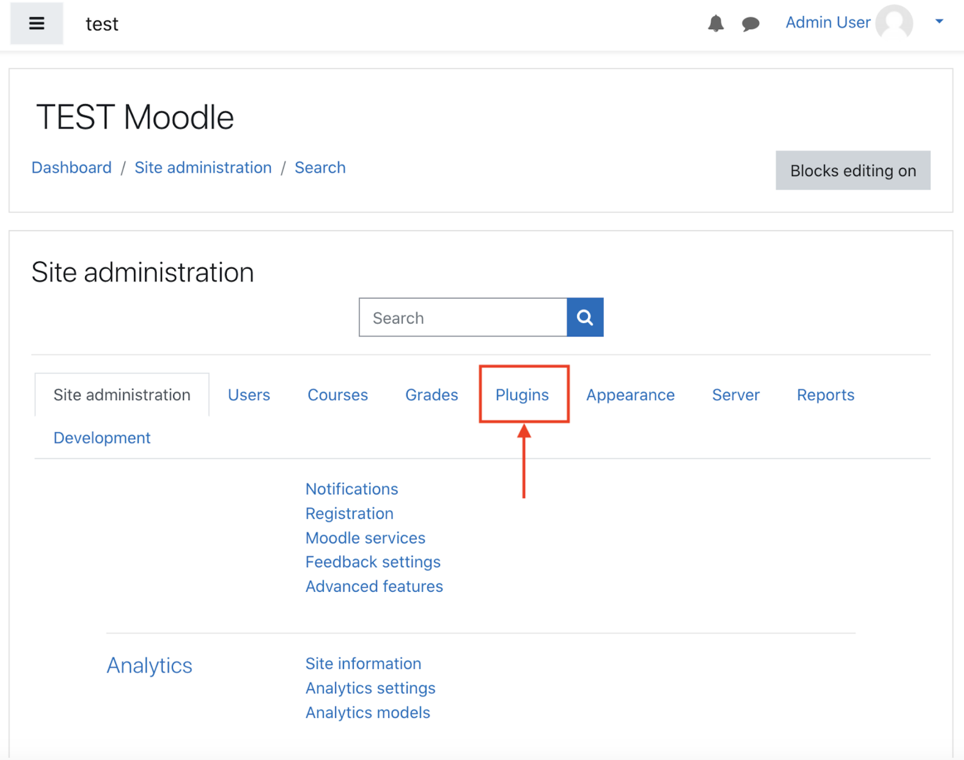The width and height of the screenshot is (964, 760).
Task: Click the Admin User profile avatar
Action: point(893,22)
